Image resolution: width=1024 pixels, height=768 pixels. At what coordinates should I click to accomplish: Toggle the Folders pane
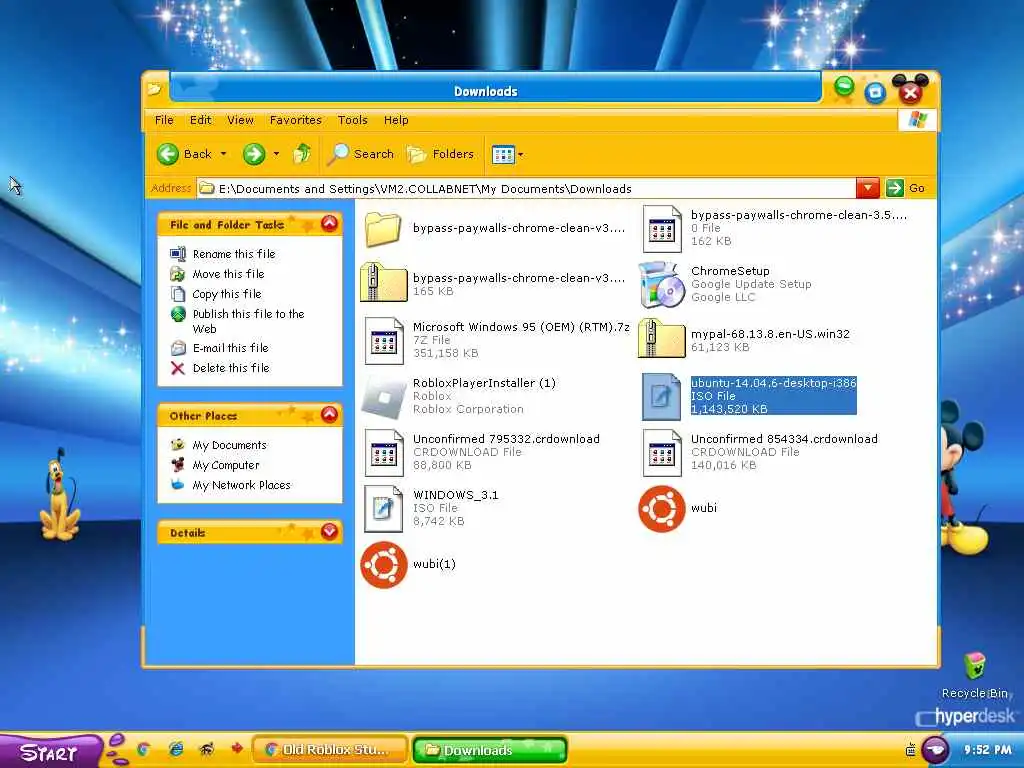[x=440, y=154]
